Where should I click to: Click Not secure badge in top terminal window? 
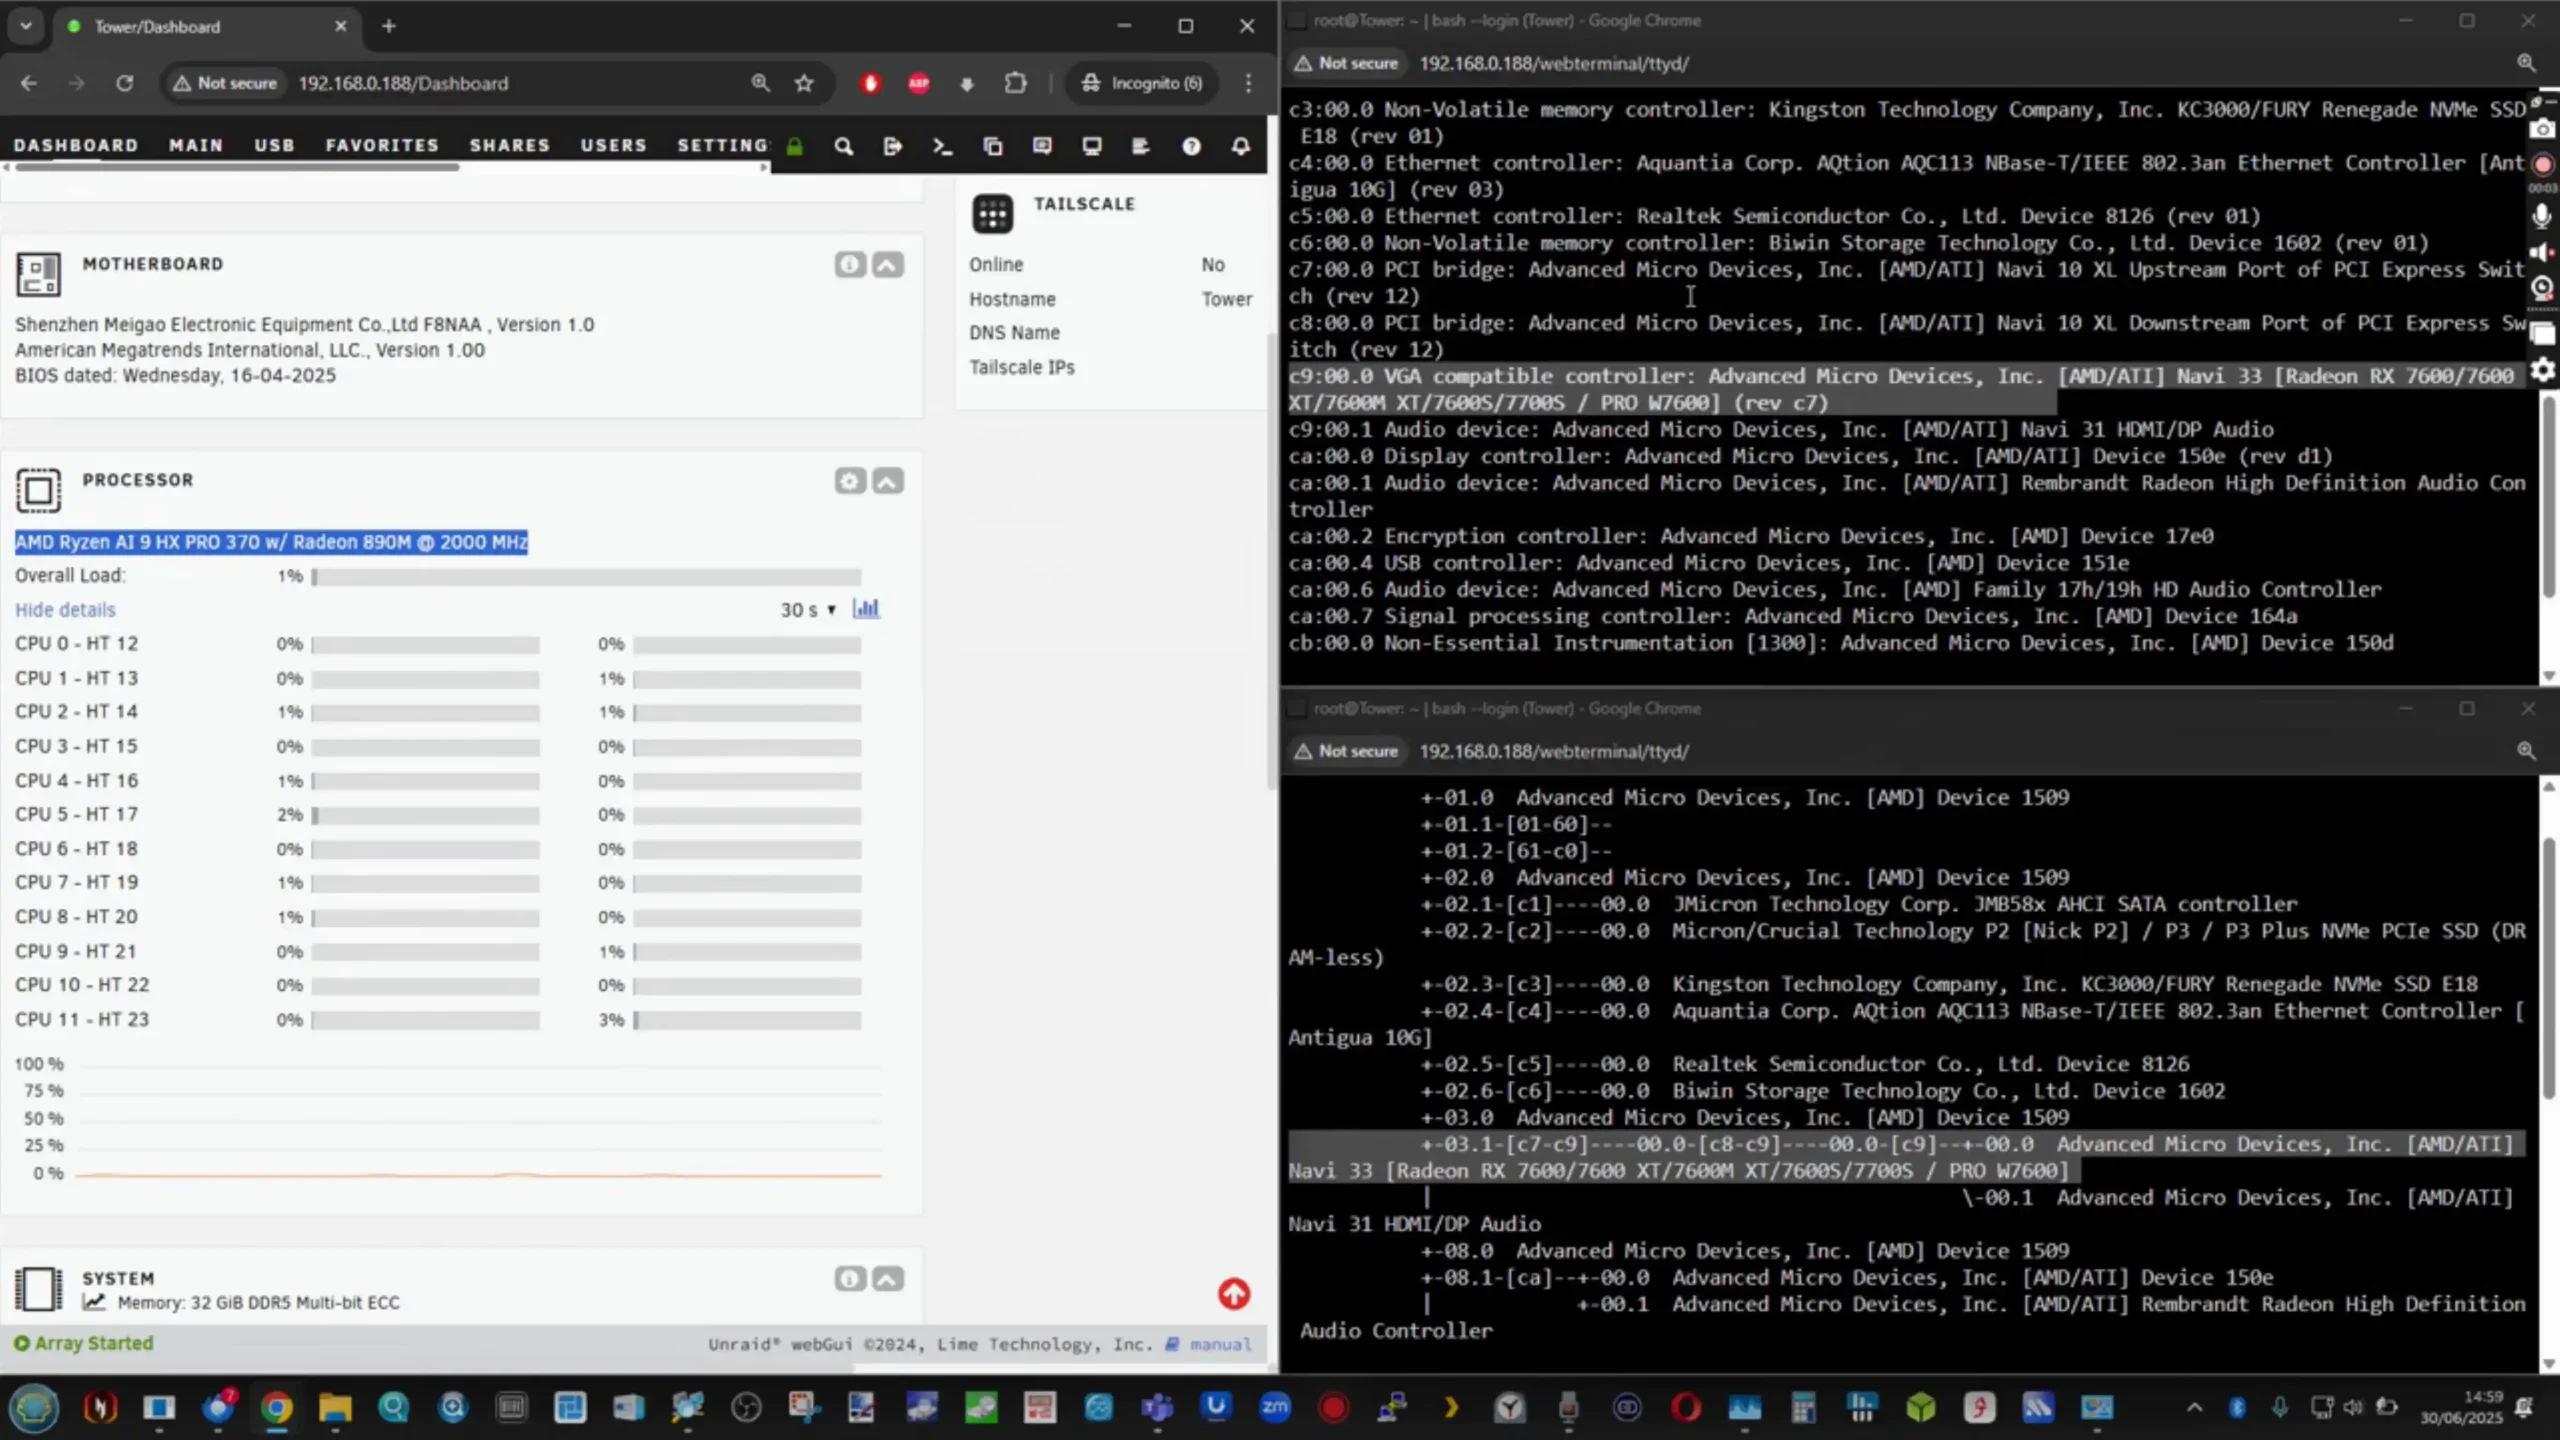tap(1346, 63)
